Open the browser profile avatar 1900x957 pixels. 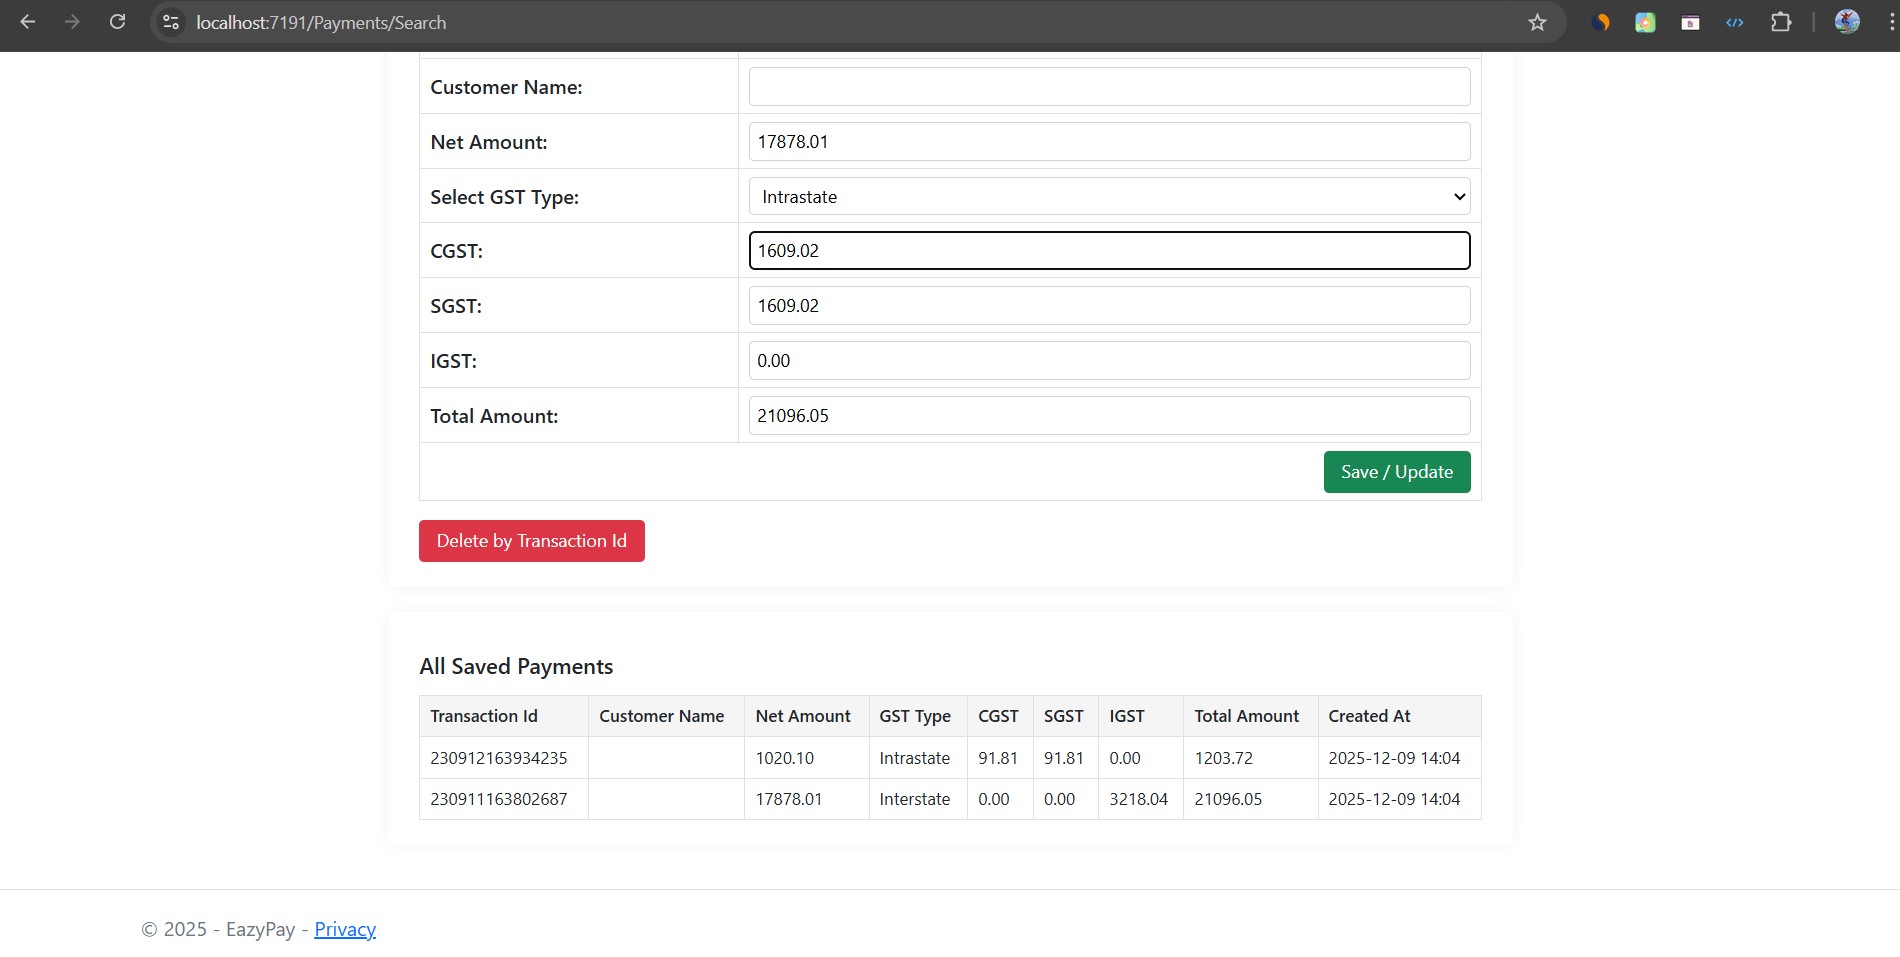[x=1847, y=22]
